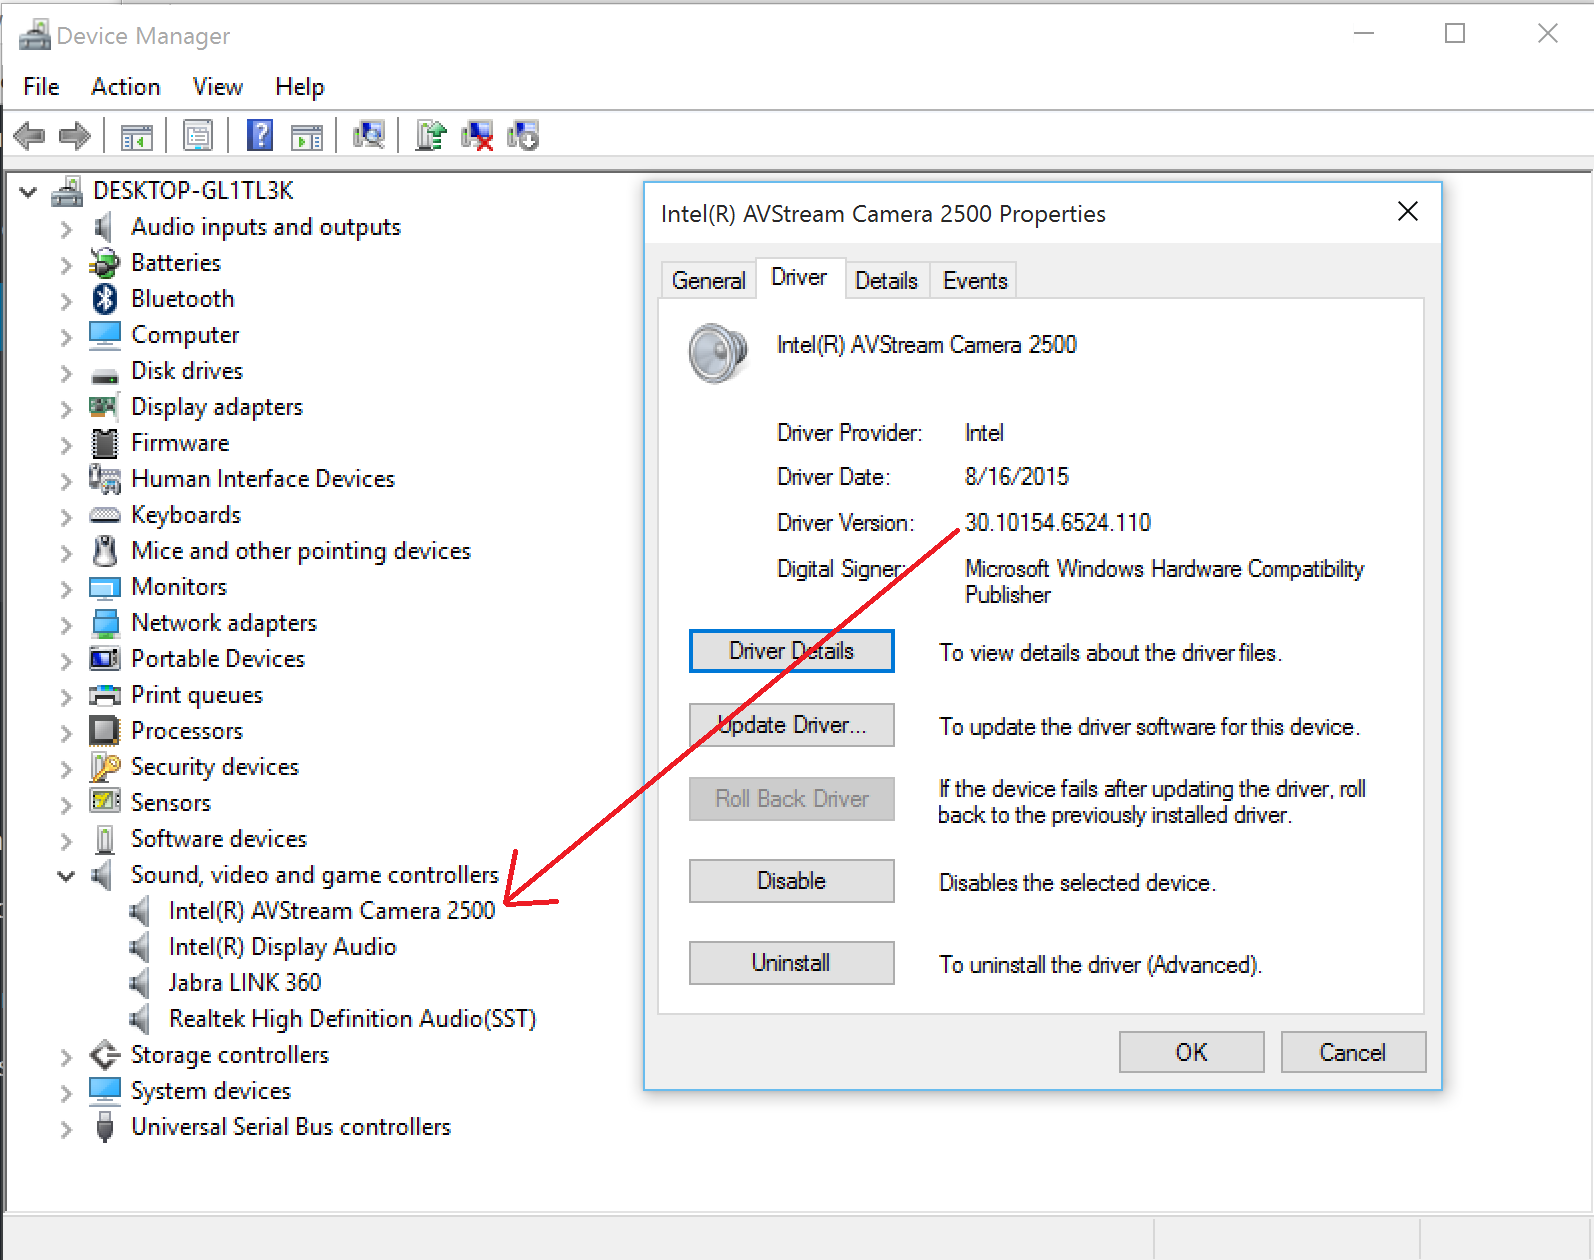Click the Firmware chip icon
Viewport: 1594px width, 1260px height.
[x=105, y=443]
